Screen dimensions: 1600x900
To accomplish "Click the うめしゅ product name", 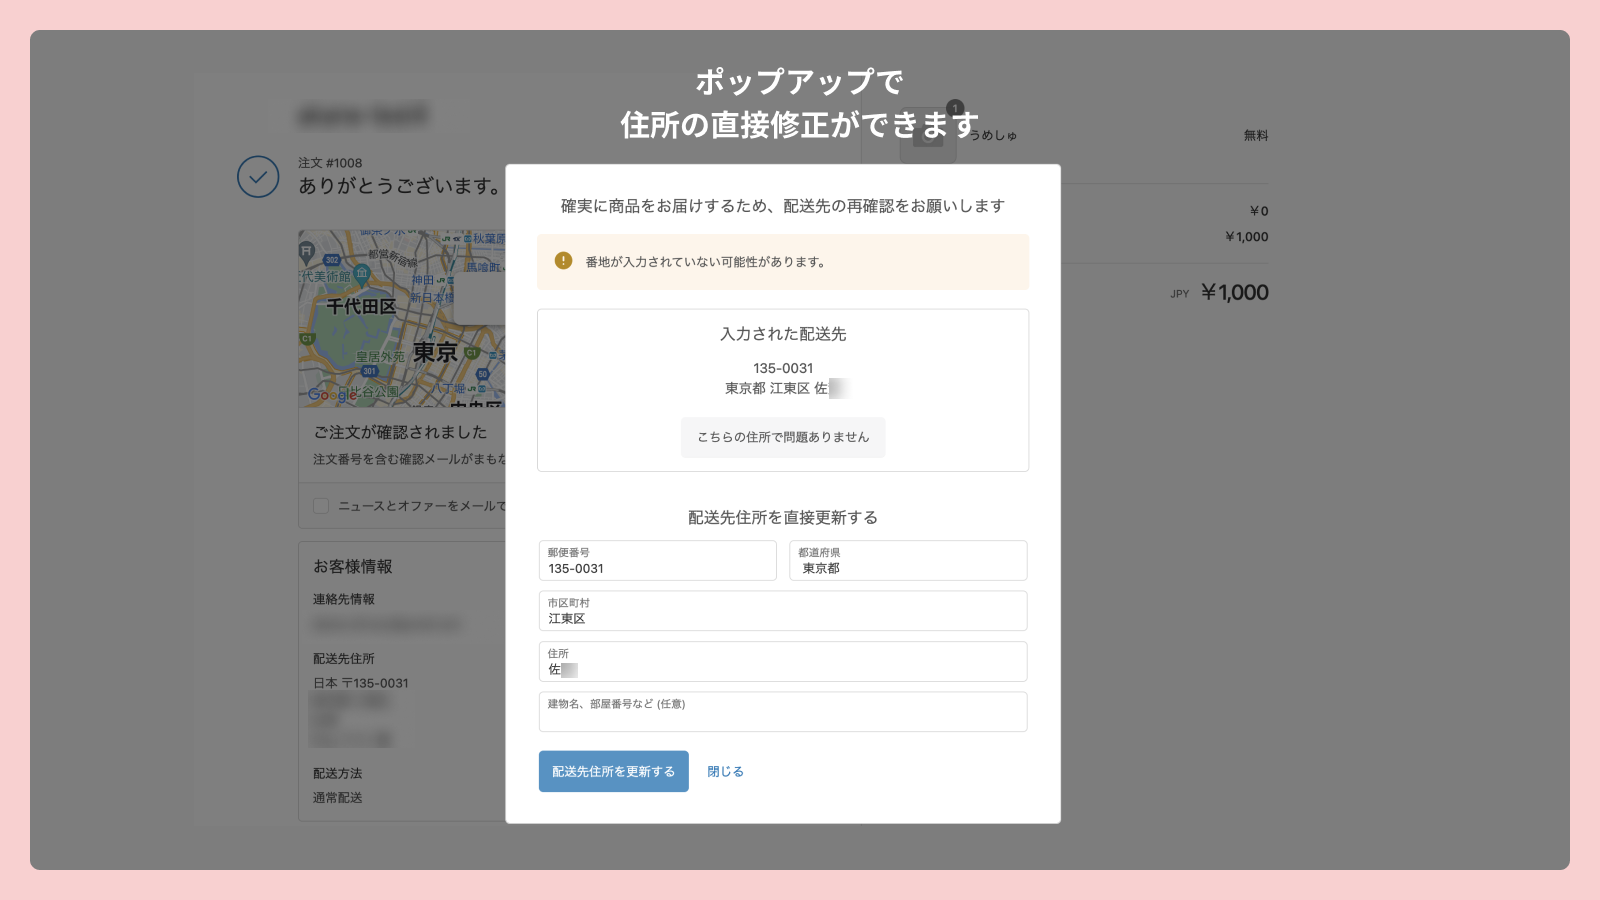I will click(994, 135).
